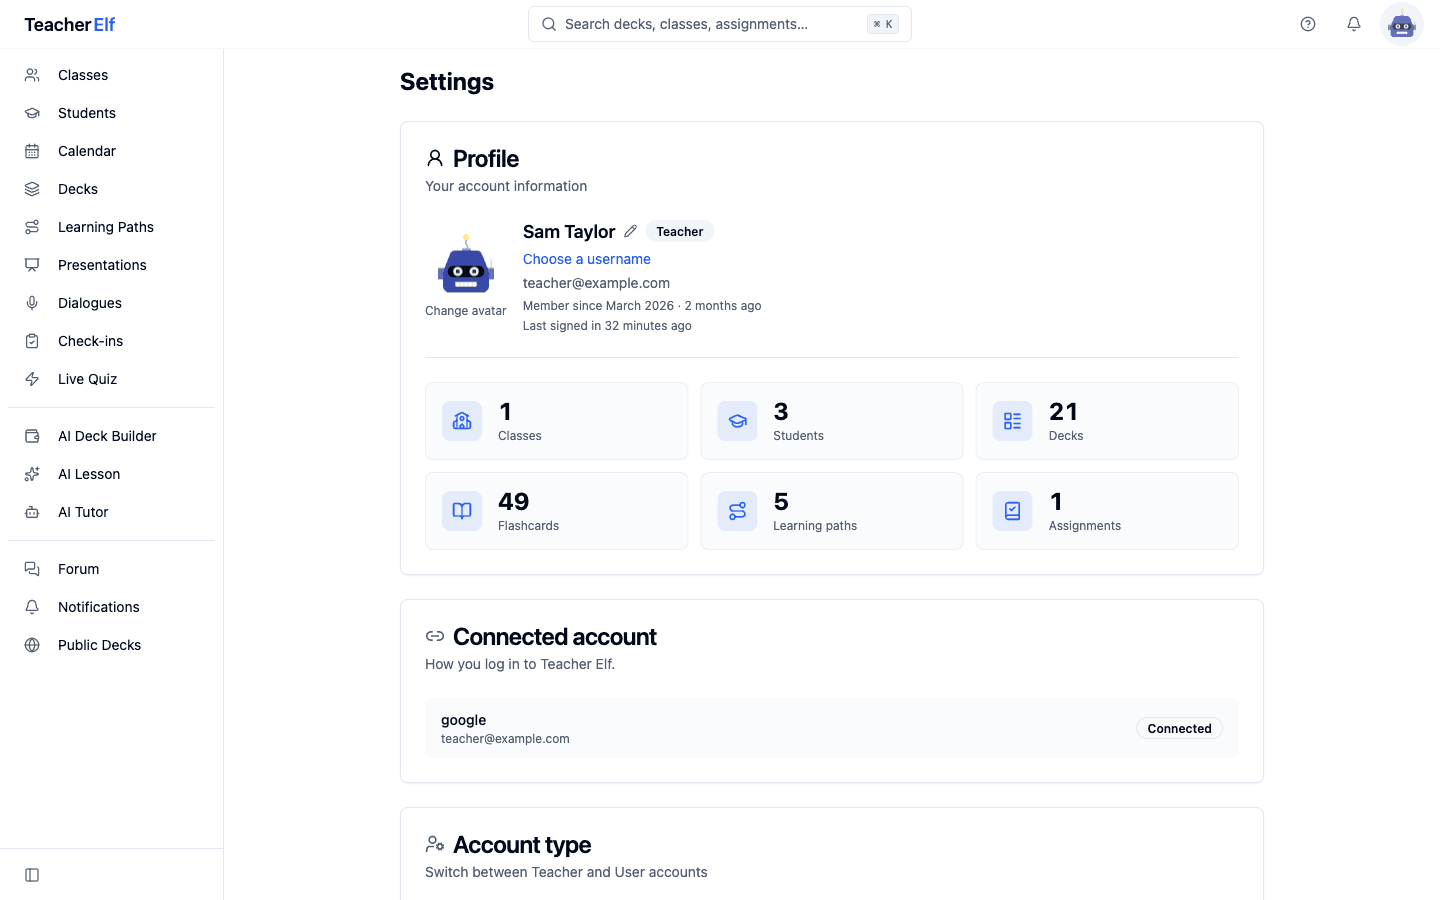The image size is (1440, 900).
Task: Click the Teacher role badge
Action: pos(680,231)
